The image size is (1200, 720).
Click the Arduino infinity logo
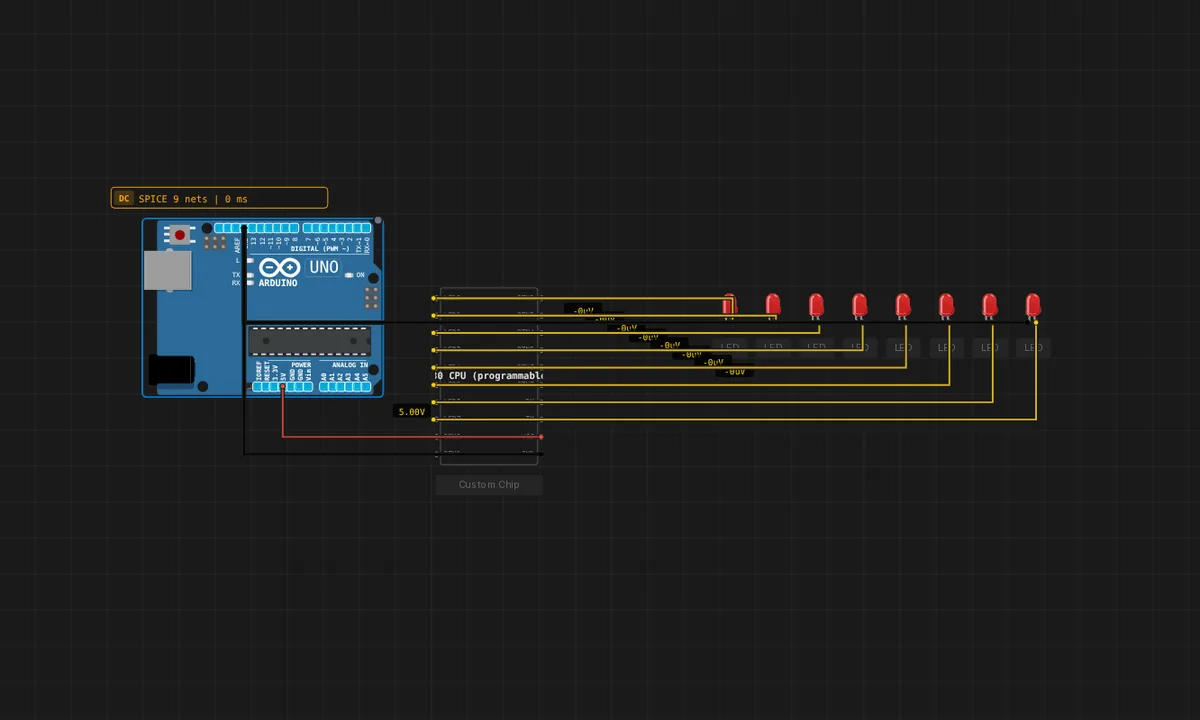(280, 268)
